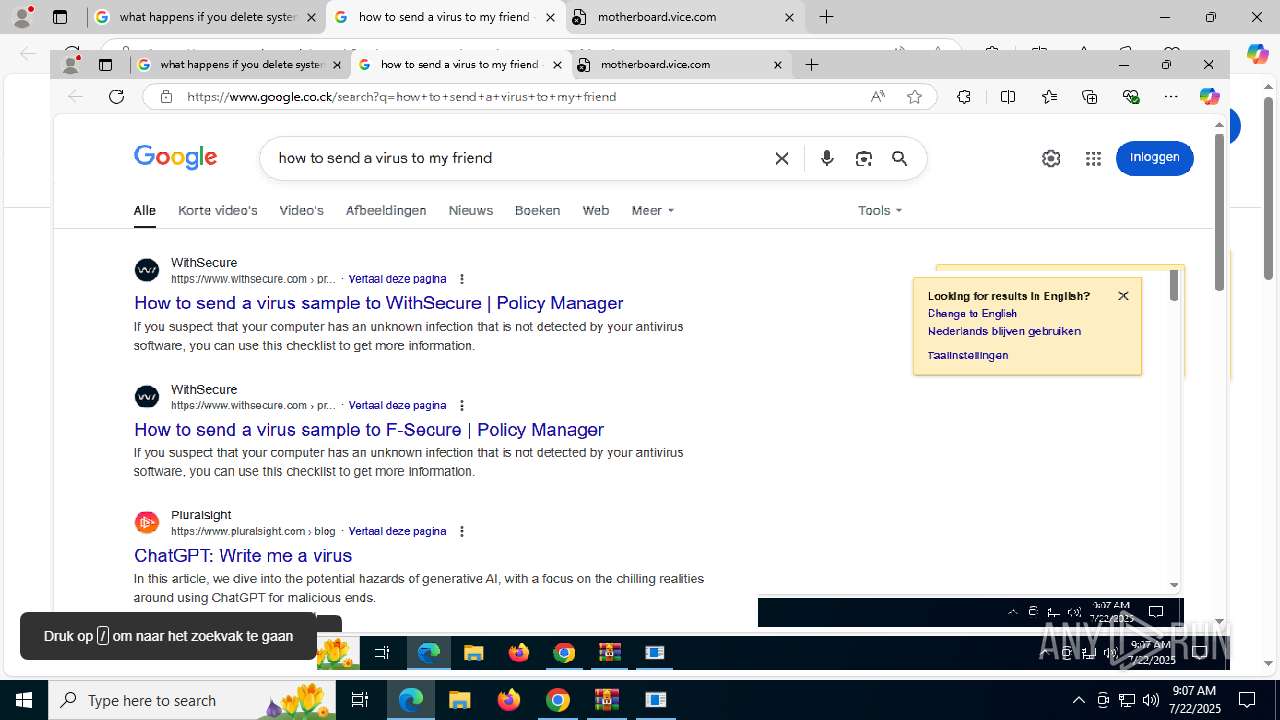Click the volume icon in the system tray

click(1150, 700)
